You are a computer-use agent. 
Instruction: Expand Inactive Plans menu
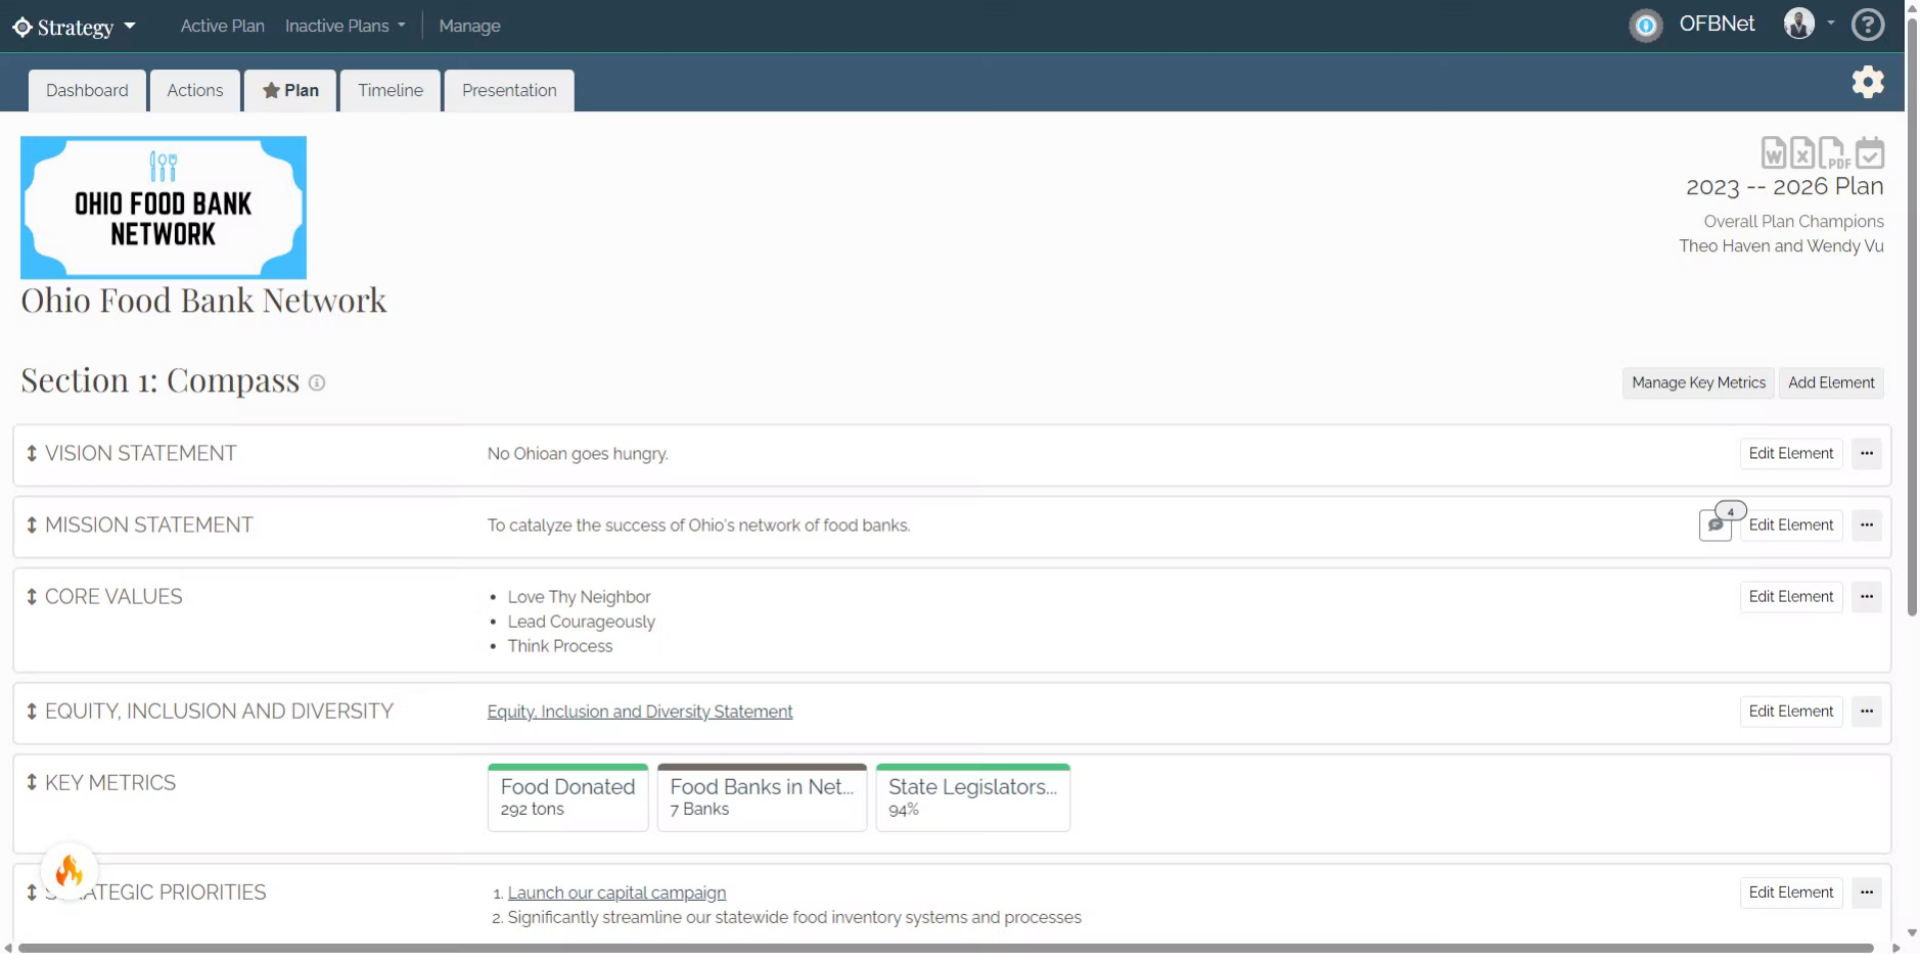[345, 26]
